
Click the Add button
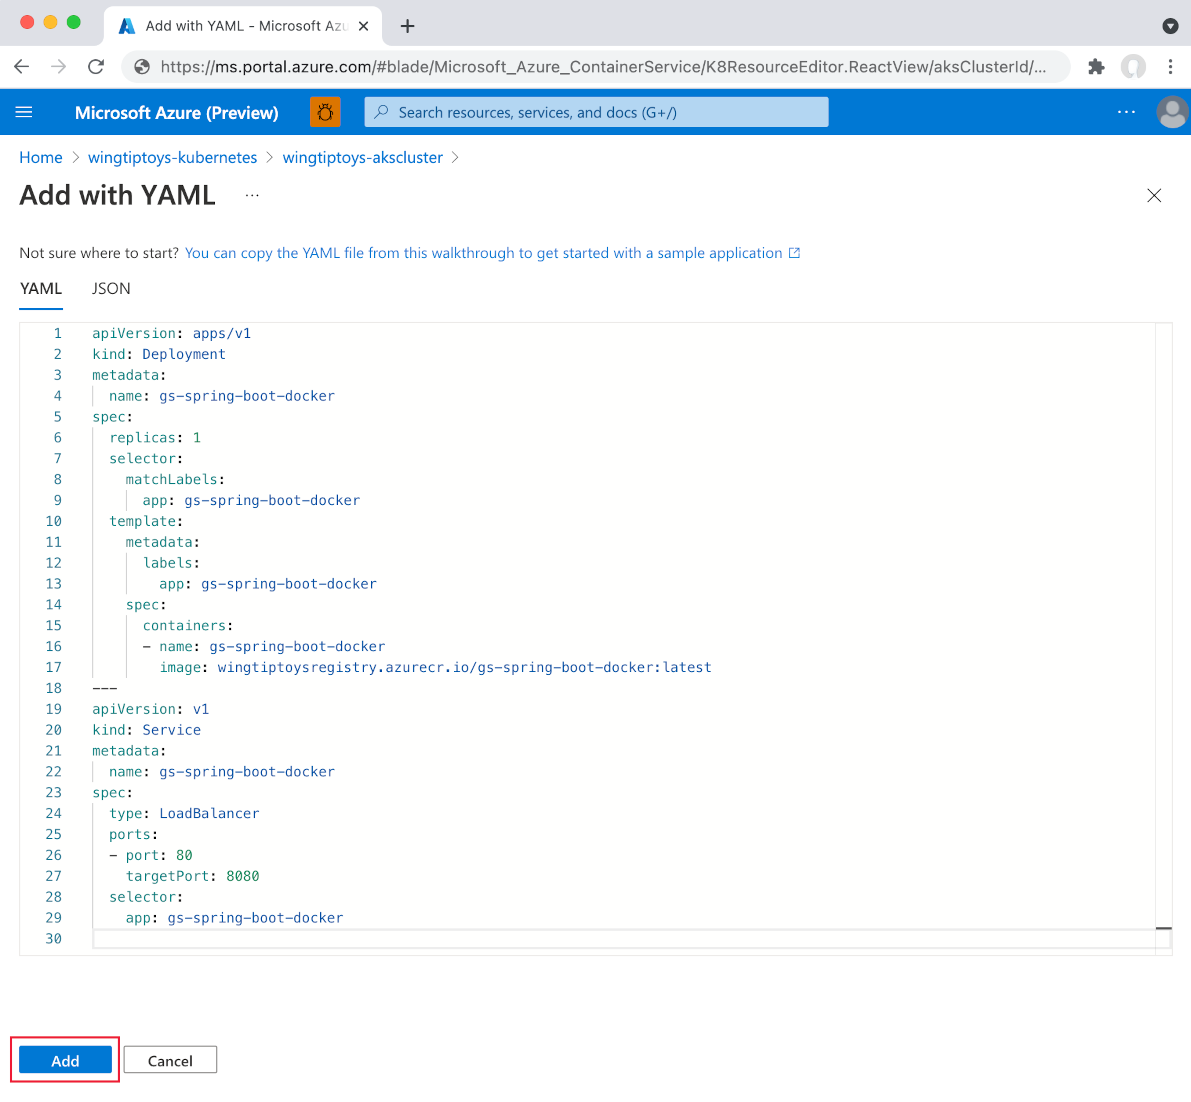click(x=64, y=1059)
